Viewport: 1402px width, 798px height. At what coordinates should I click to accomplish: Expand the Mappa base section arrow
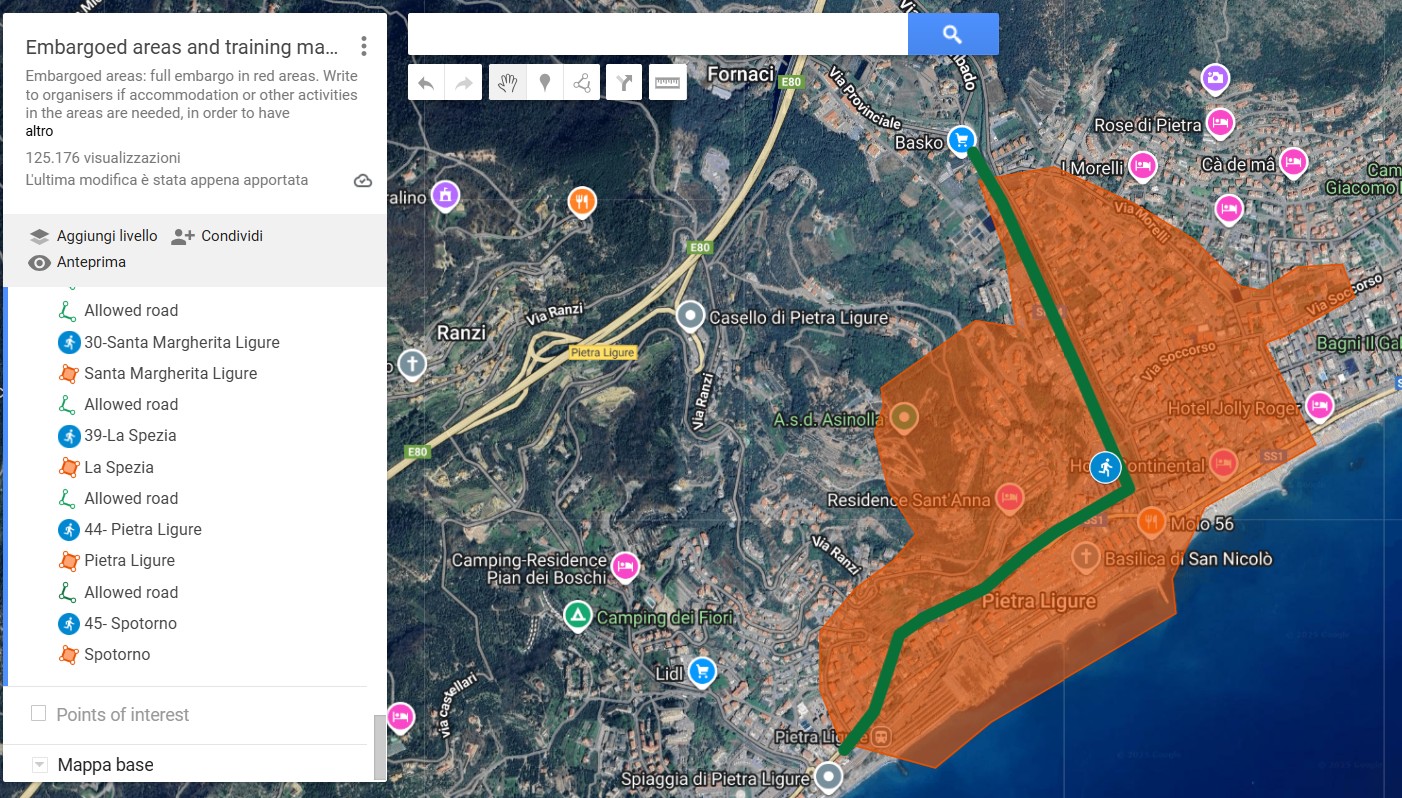(x=39, y=765)
